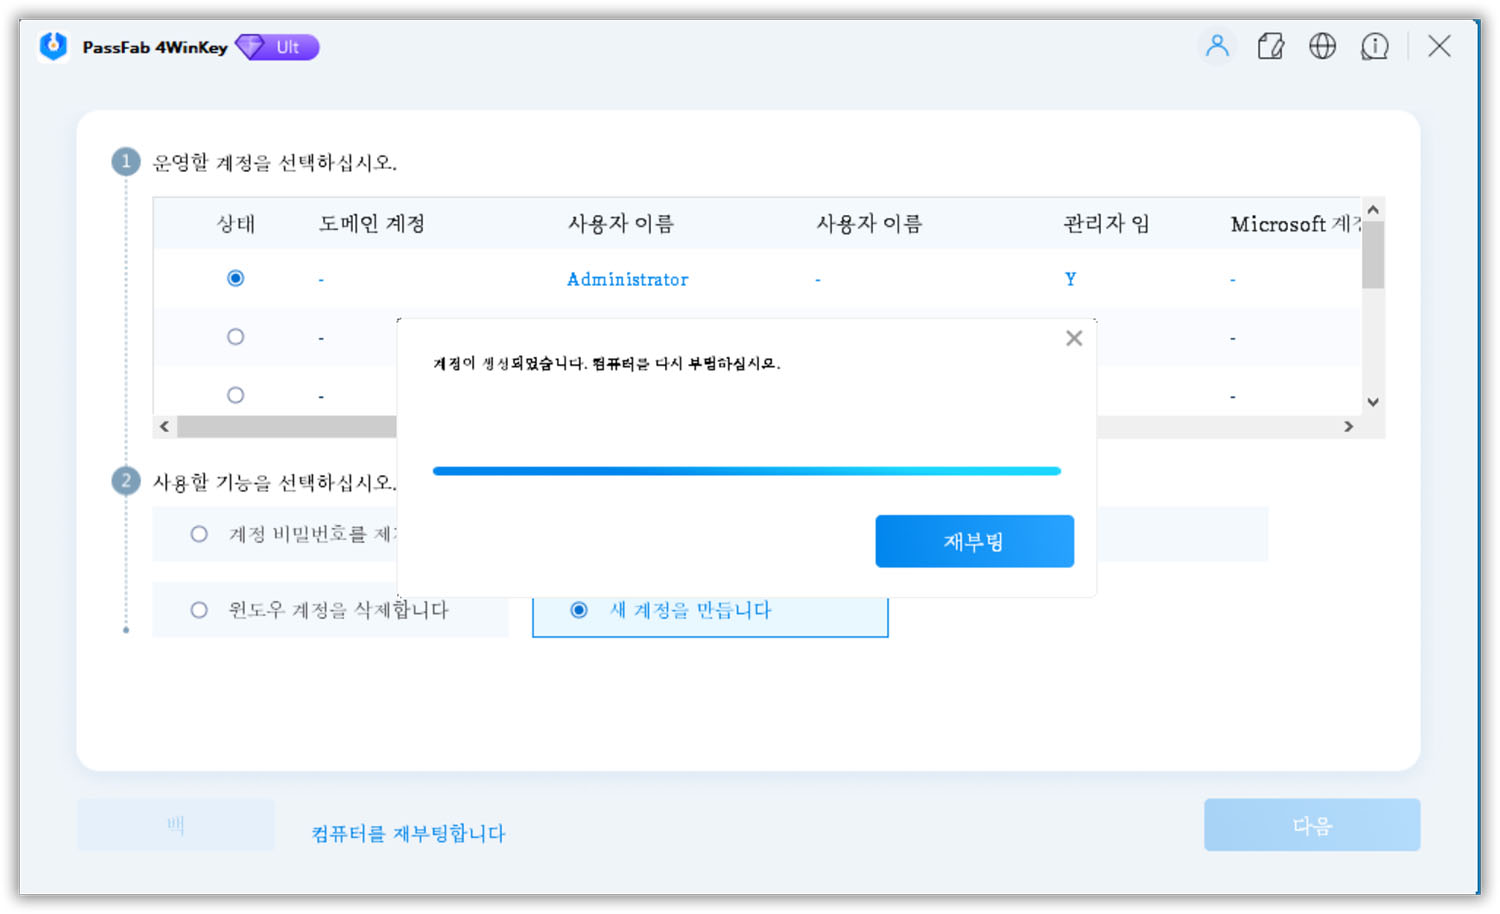Open the feedback note icon at top right
Image resolution: width=1500 pixels, height=914 pixels.
[x=1270, y=46]
